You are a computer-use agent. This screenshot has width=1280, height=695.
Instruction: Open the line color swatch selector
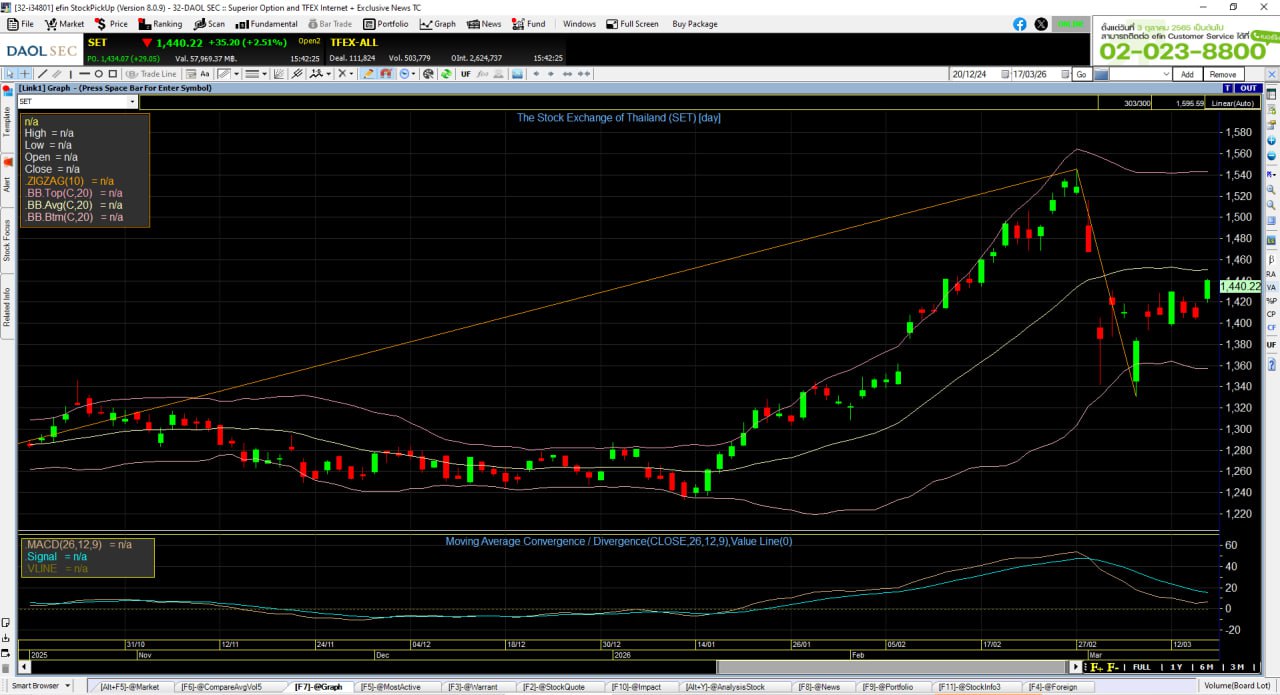(x=227, y=73)
